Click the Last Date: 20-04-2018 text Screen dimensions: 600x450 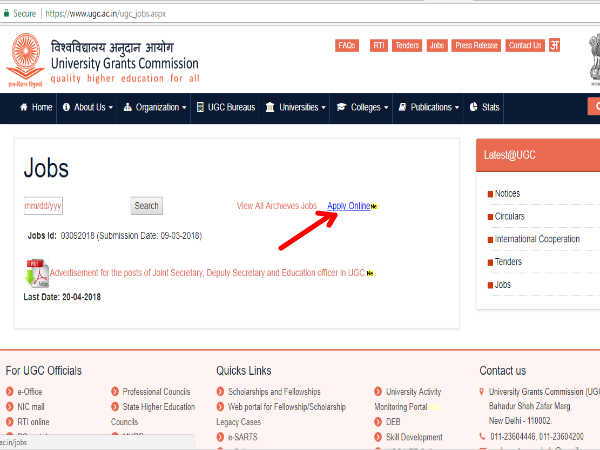(62, 297)
